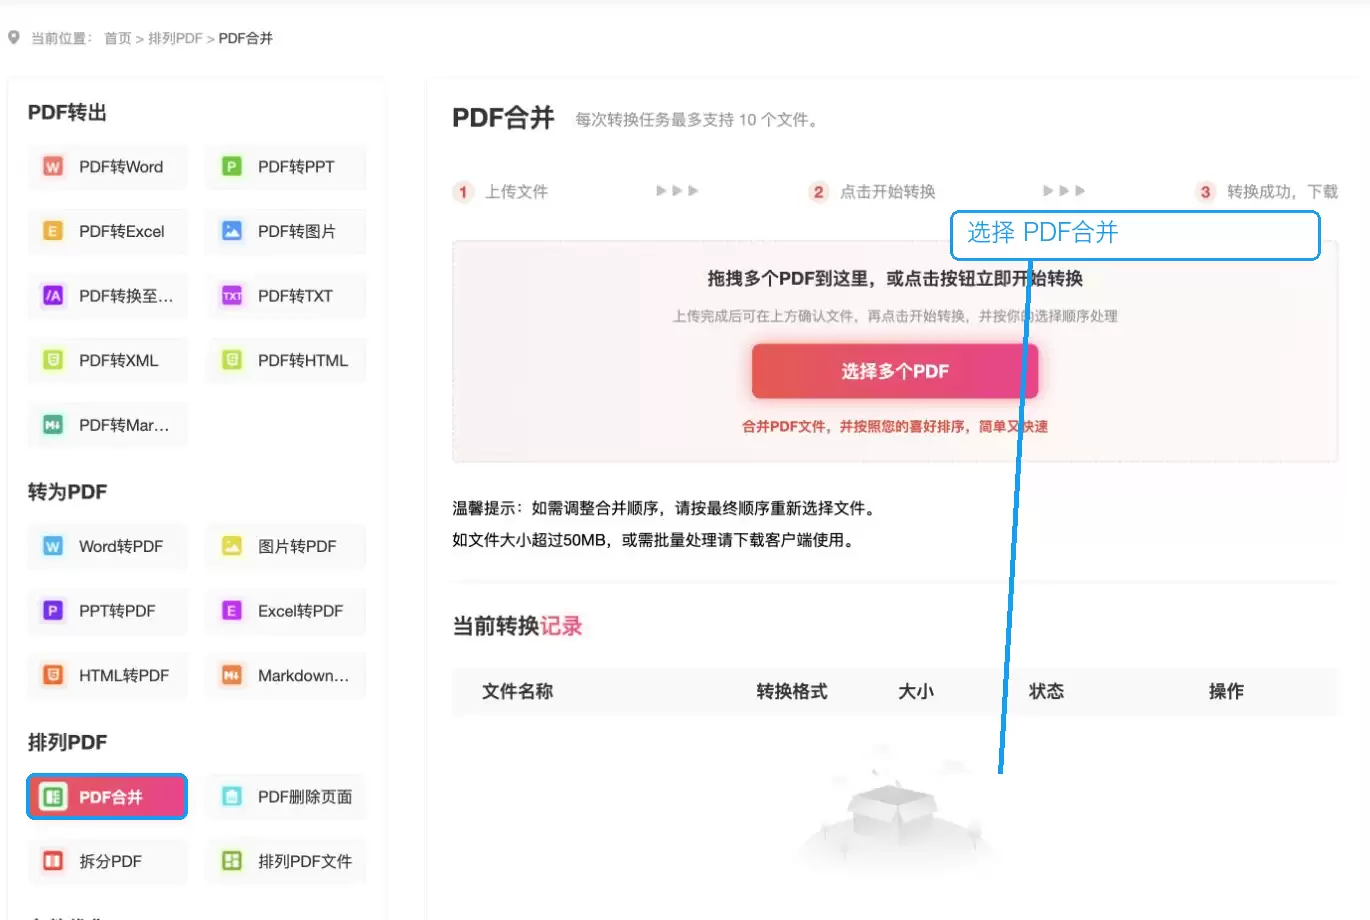Click the orange Markdown icon beside Markdown…
Viewport: 1370px width, 920px height.
click(232, 675)
